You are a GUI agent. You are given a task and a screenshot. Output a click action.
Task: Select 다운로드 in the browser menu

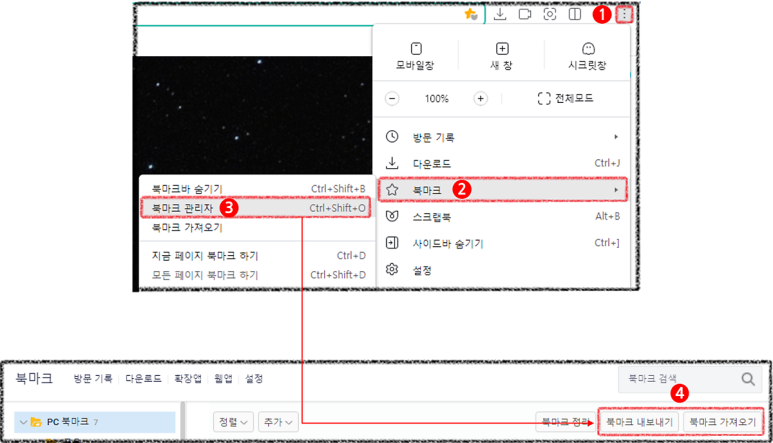[x=502, y=163]
